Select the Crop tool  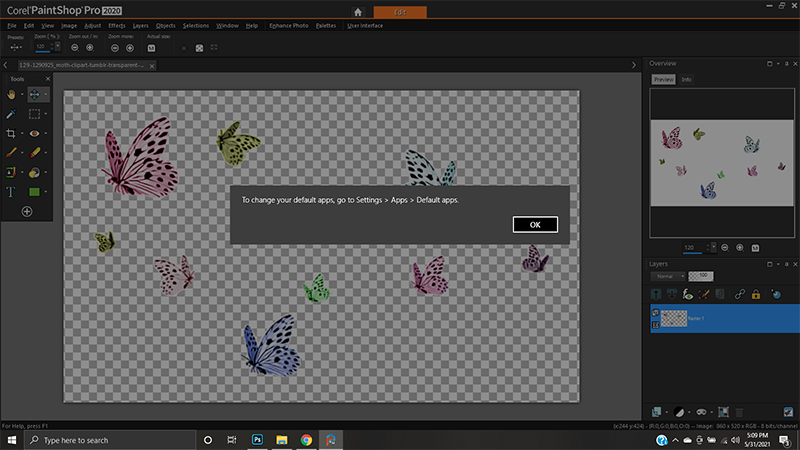12,133
